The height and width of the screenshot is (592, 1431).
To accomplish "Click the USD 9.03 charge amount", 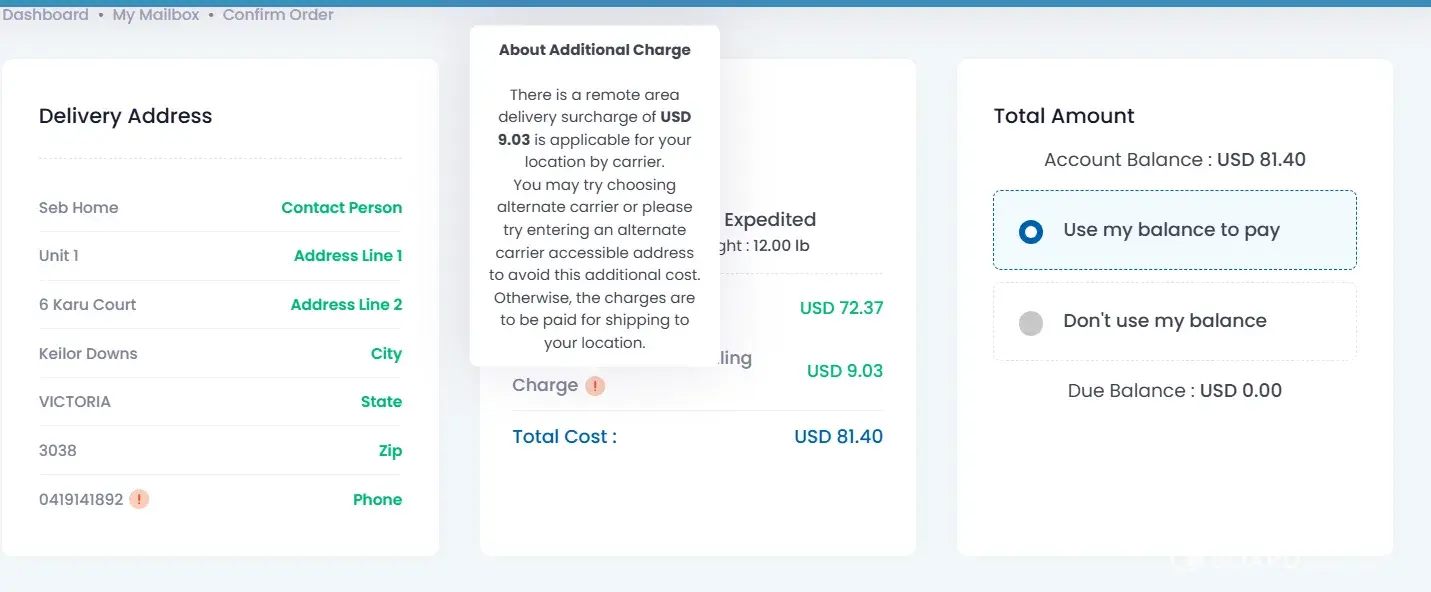I will [x=844, y=371].
